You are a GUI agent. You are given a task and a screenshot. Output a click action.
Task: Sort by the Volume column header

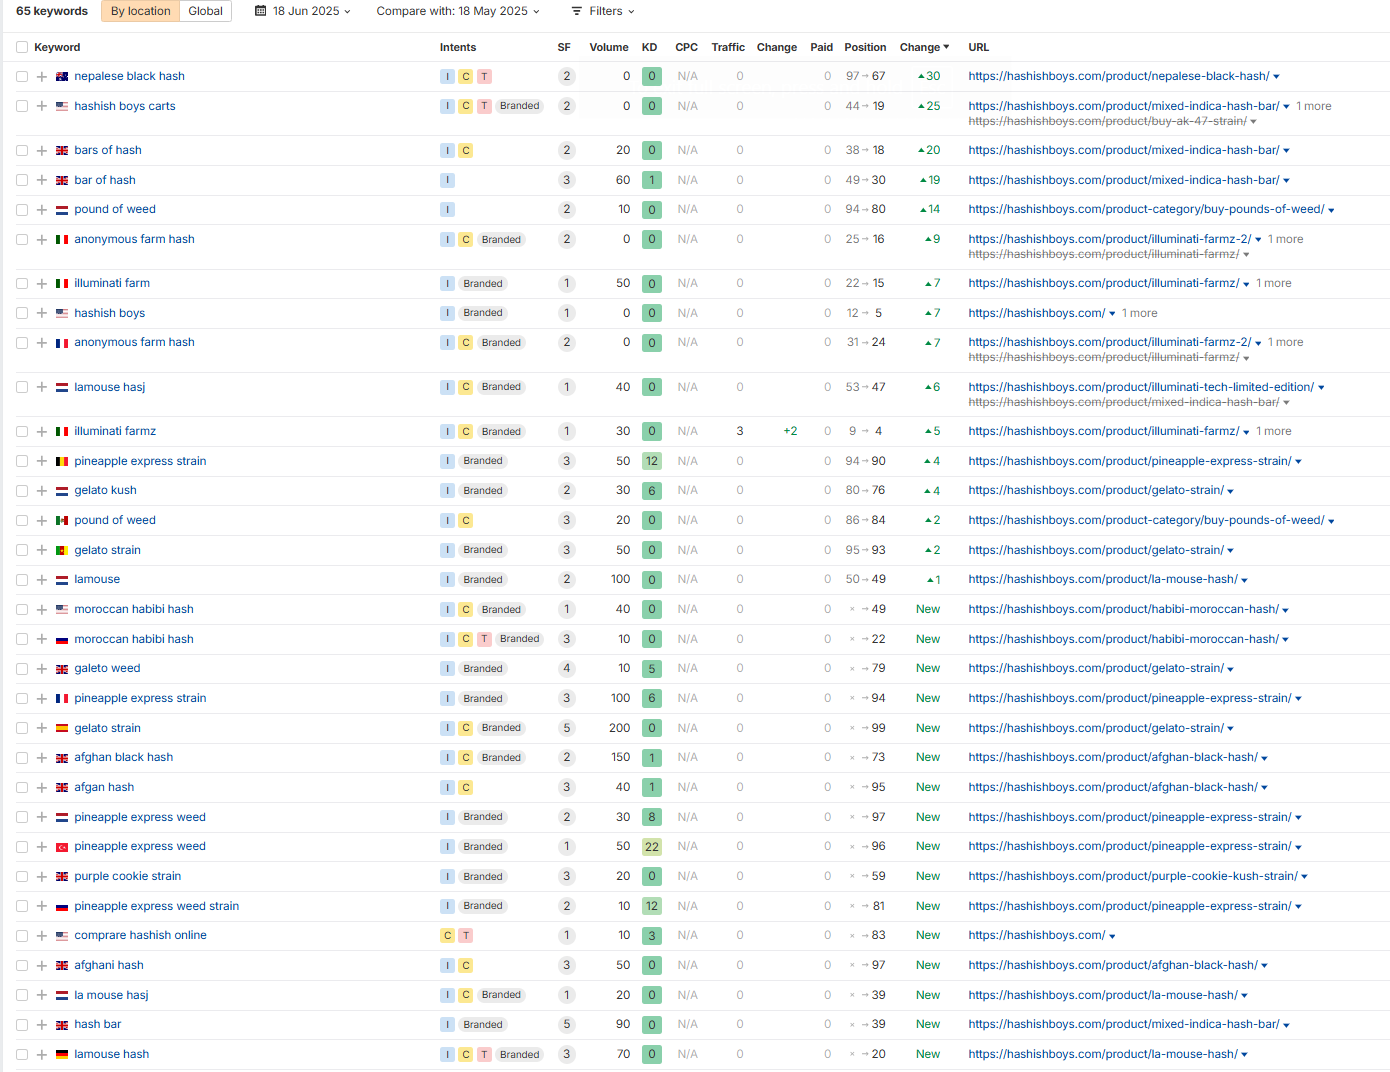coord(608,47)
